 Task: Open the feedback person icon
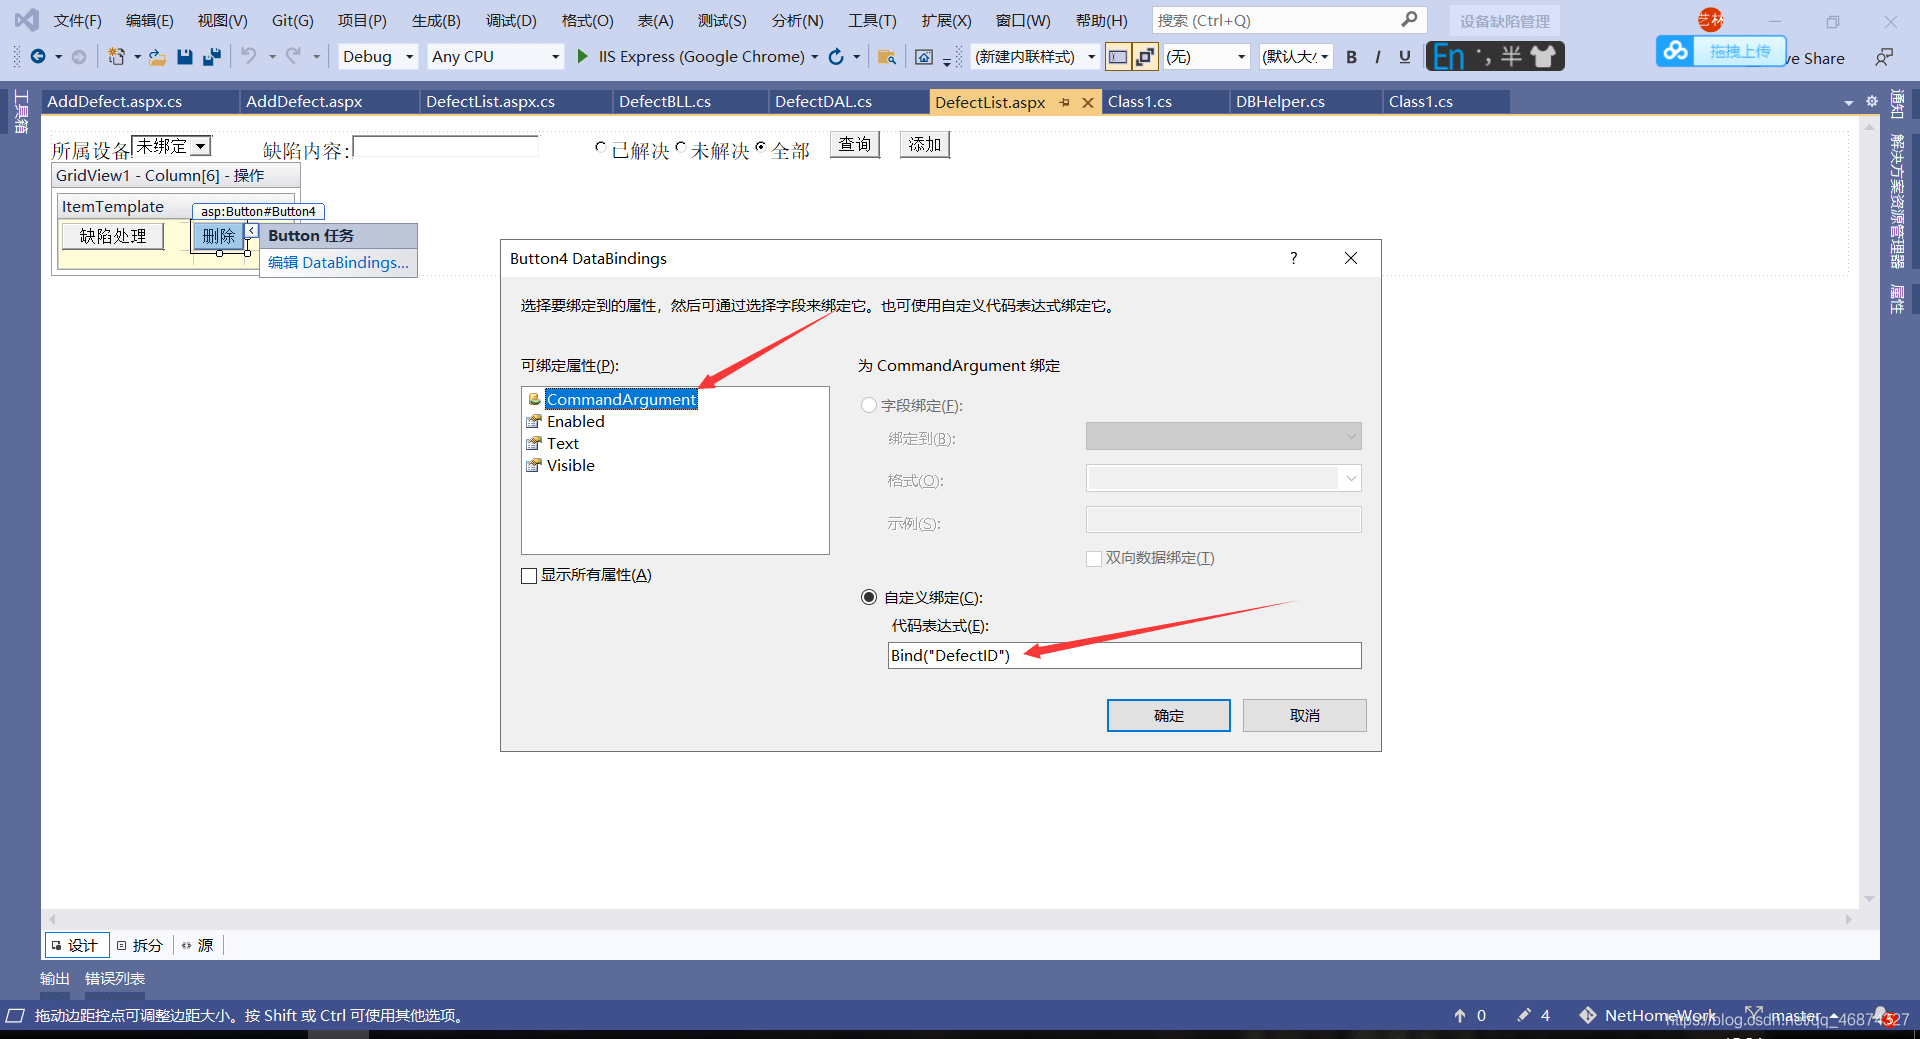tap(1884, 57)
